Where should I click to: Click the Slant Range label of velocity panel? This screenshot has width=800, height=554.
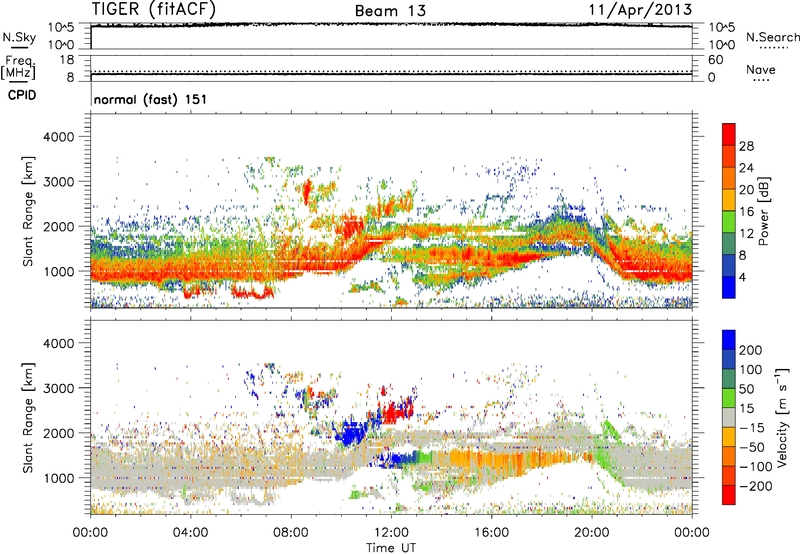28,417
